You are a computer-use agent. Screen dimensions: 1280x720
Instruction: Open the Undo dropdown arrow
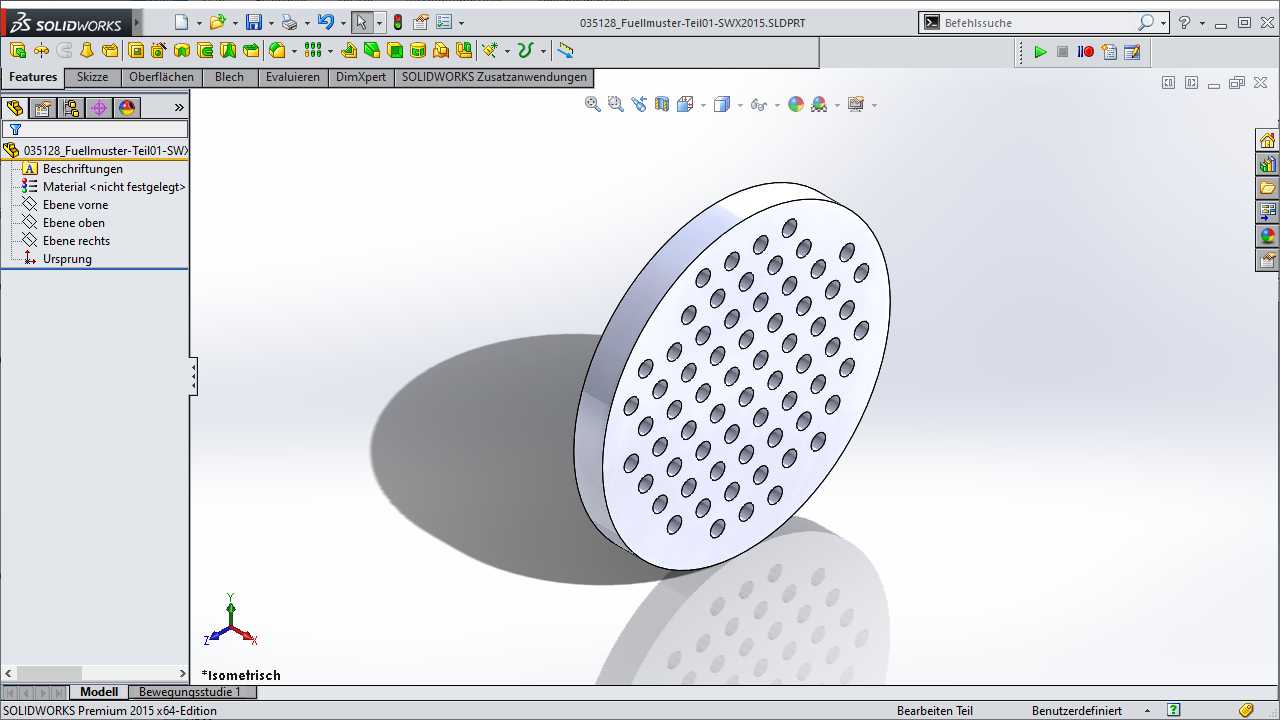(x=343, y=23)
